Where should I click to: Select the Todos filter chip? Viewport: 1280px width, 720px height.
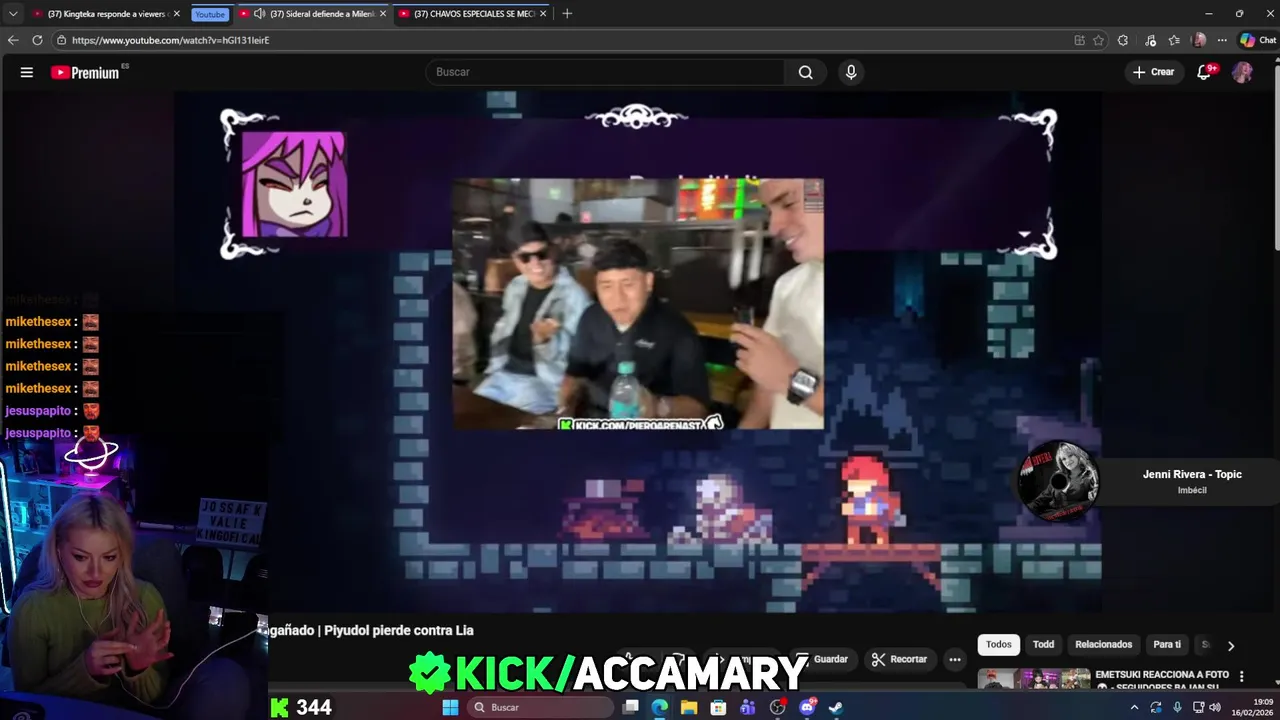point(998,645)
